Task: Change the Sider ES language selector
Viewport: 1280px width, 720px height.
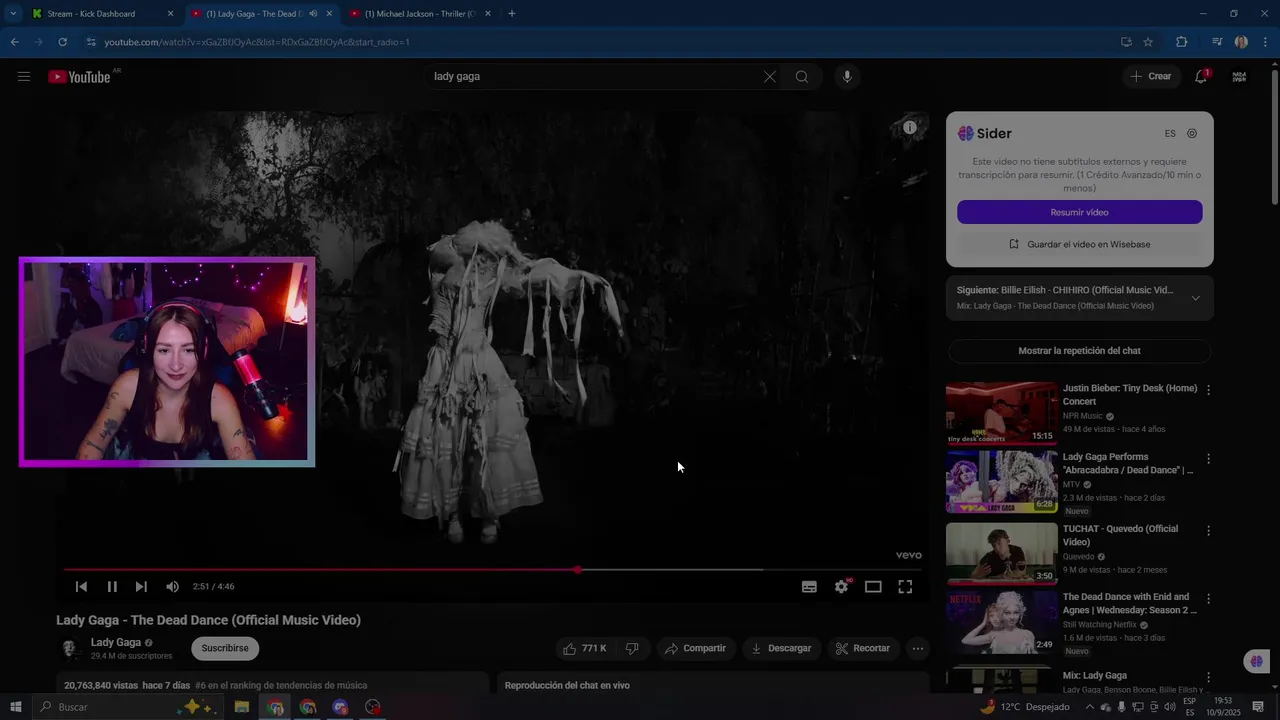Action: (1170, 133)
